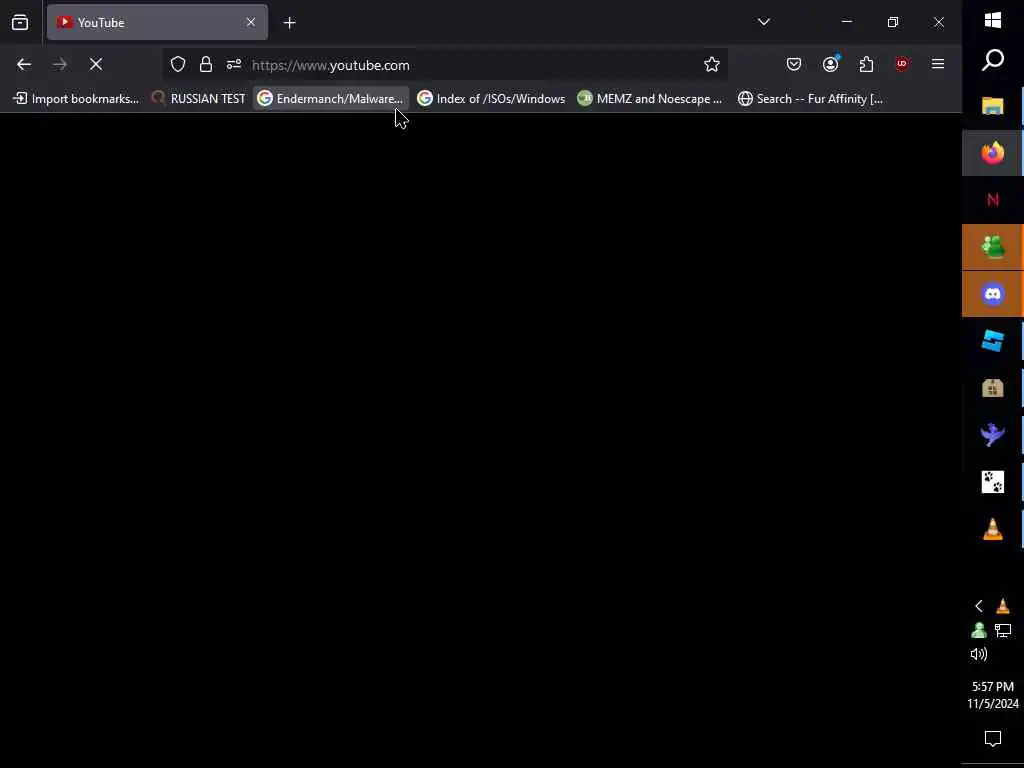
Task: Click green messenger tray icon
Action: click(x=979, y=630)
